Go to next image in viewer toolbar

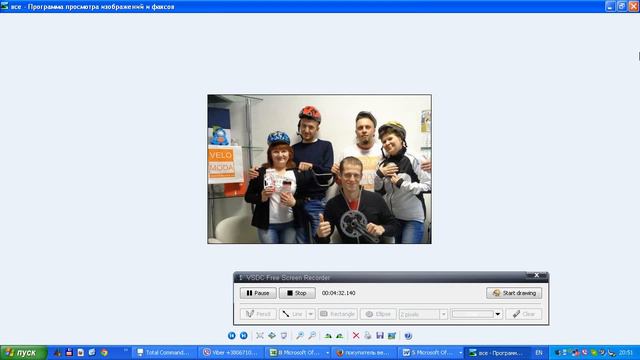pos(244,336)
